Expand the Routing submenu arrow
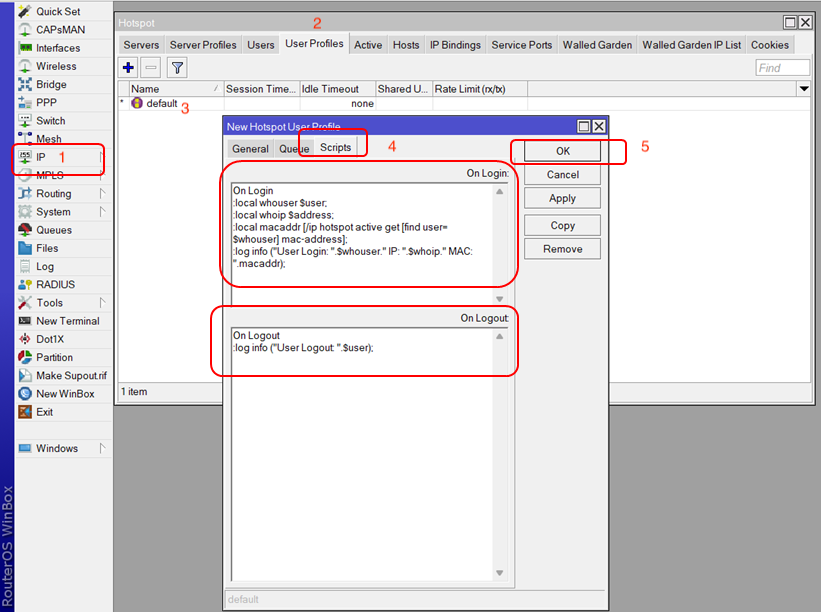 (103, 194)
